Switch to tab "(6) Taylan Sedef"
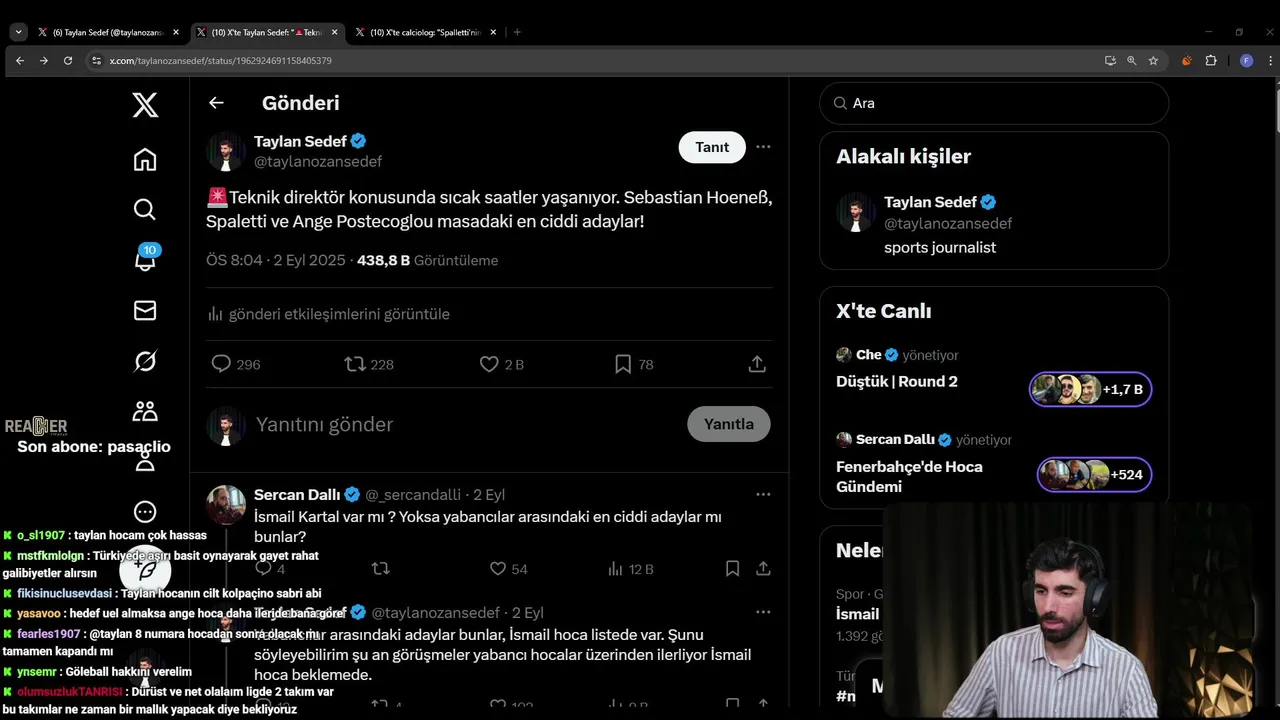1280x720 pixels. 108,32
